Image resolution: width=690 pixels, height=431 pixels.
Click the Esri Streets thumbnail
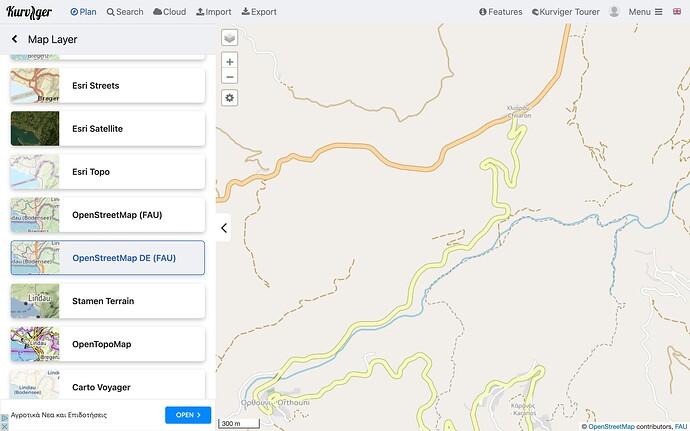(x=35, y=85)
